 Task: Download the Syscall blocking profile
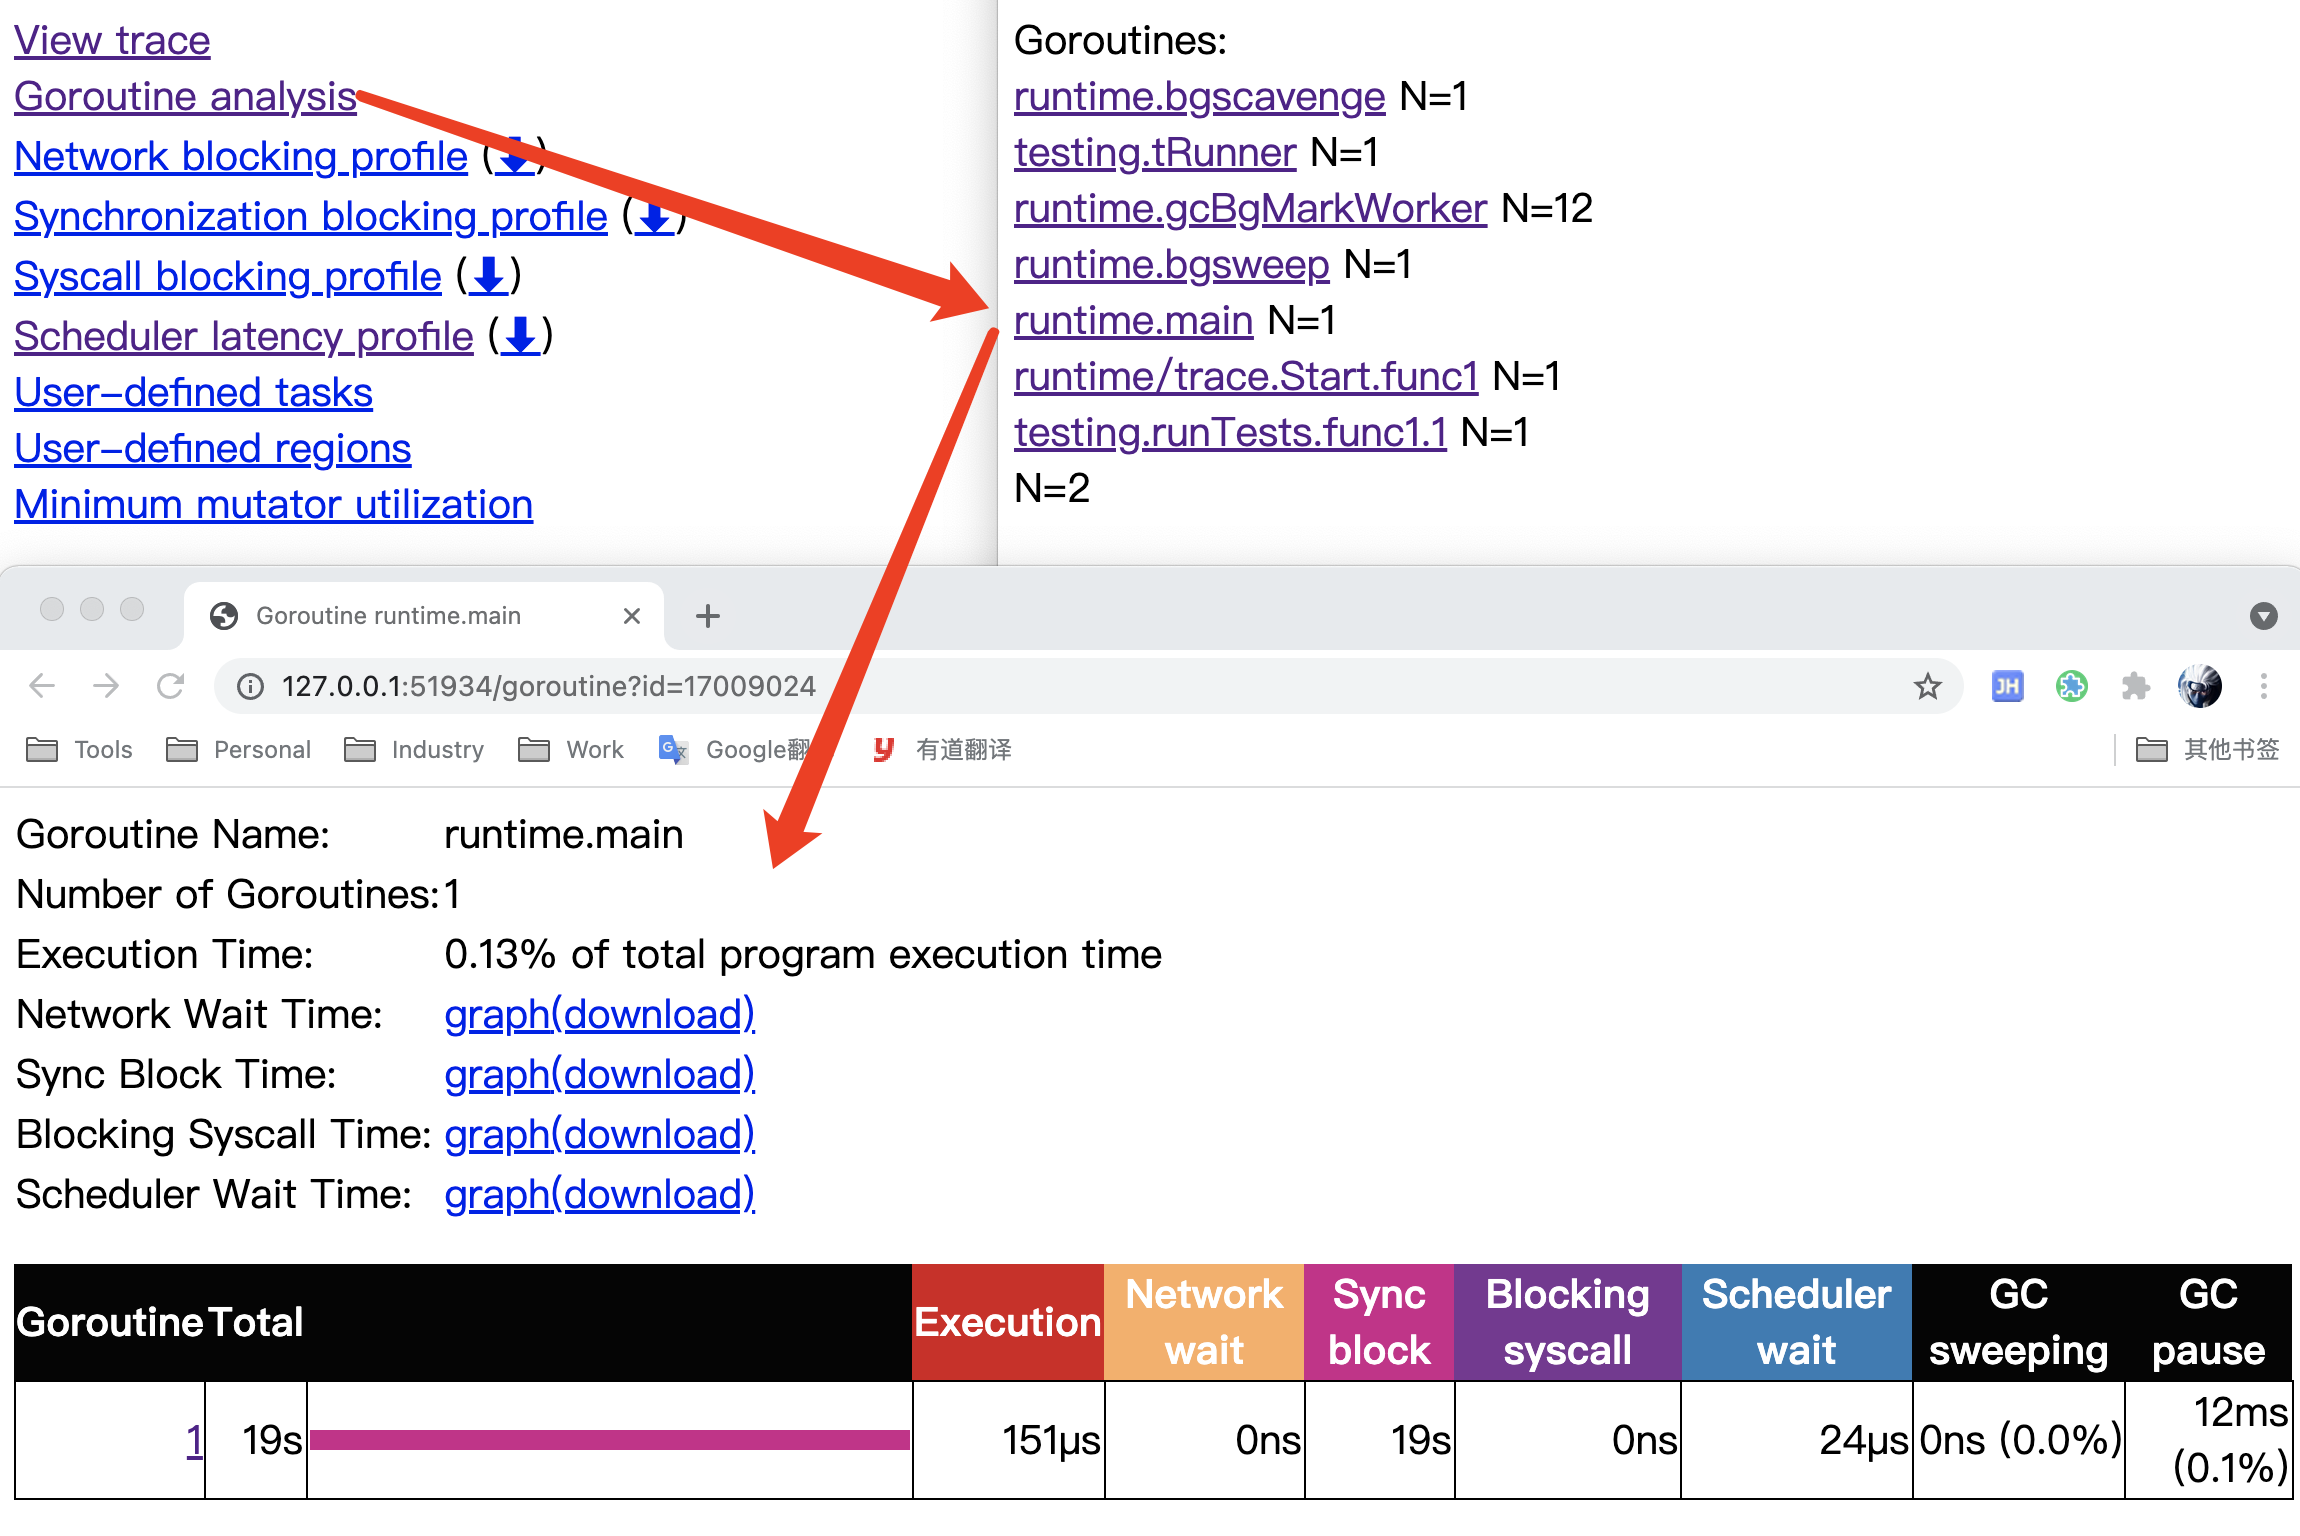tap(489, 276)
